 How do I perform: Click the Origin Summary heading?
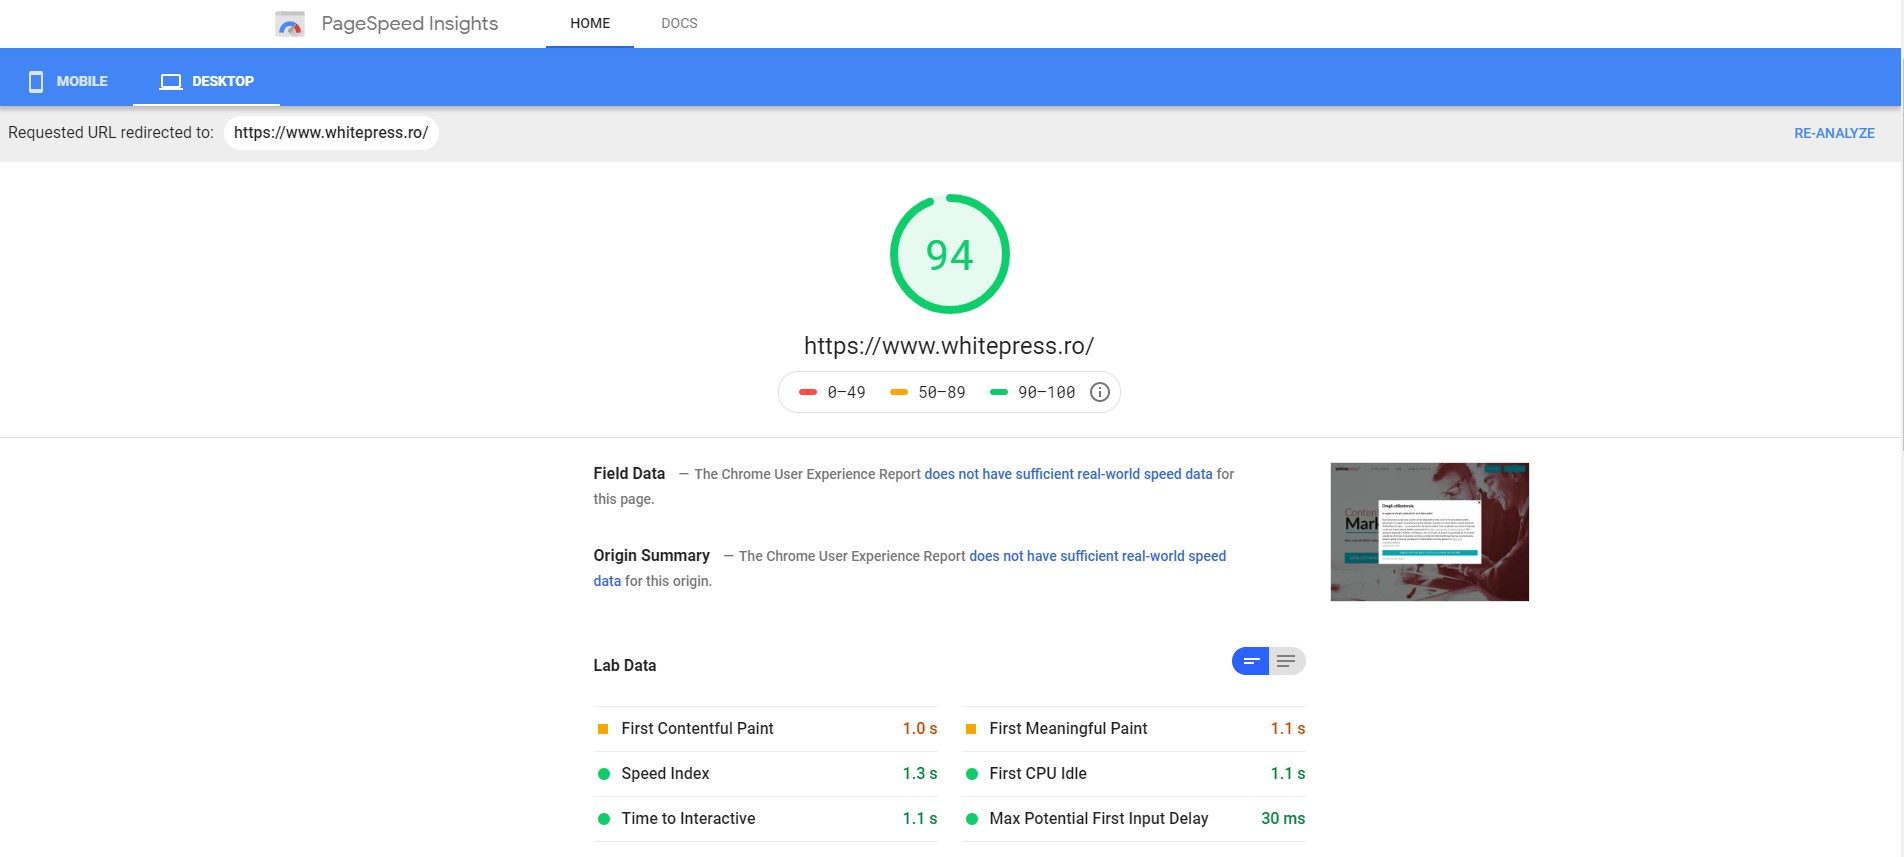(652, 556)
